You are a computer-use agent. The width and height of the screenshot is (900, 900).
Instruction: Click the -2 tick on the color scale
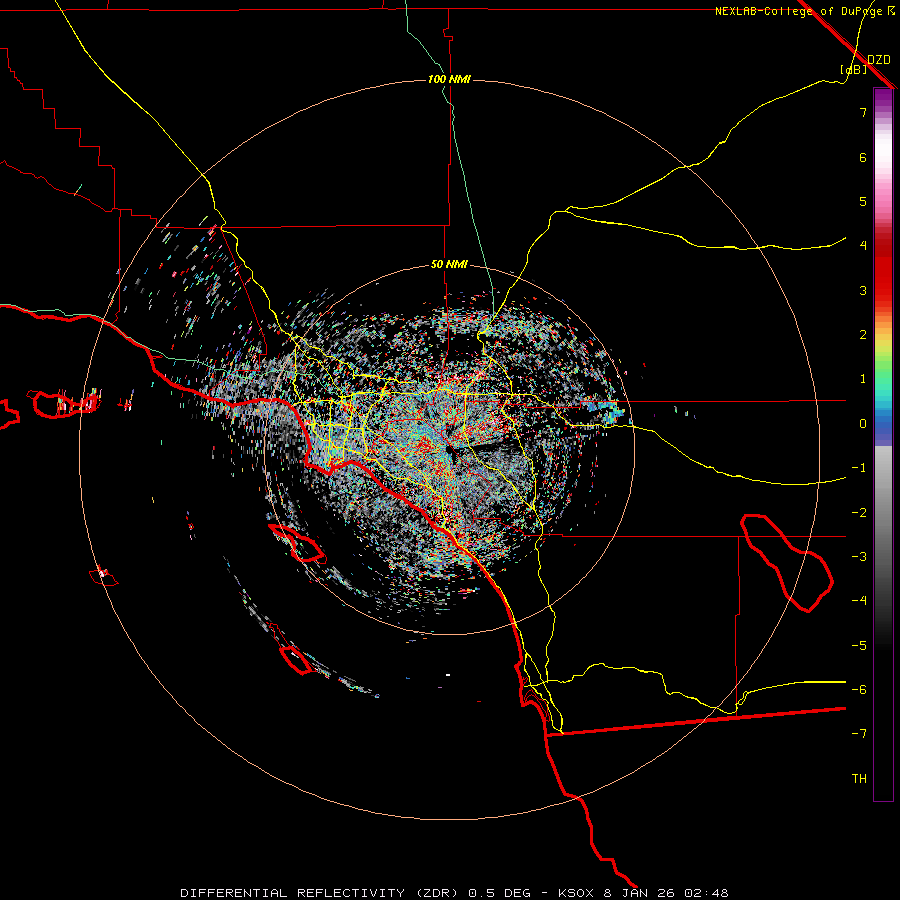tap(859, 513)
